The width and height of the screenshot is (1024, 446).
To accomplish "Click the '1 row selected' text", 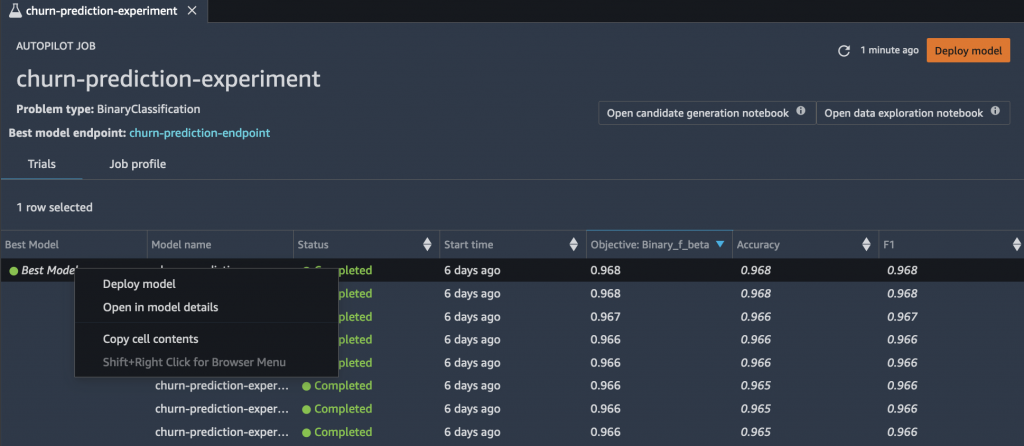I will [54, 208].
